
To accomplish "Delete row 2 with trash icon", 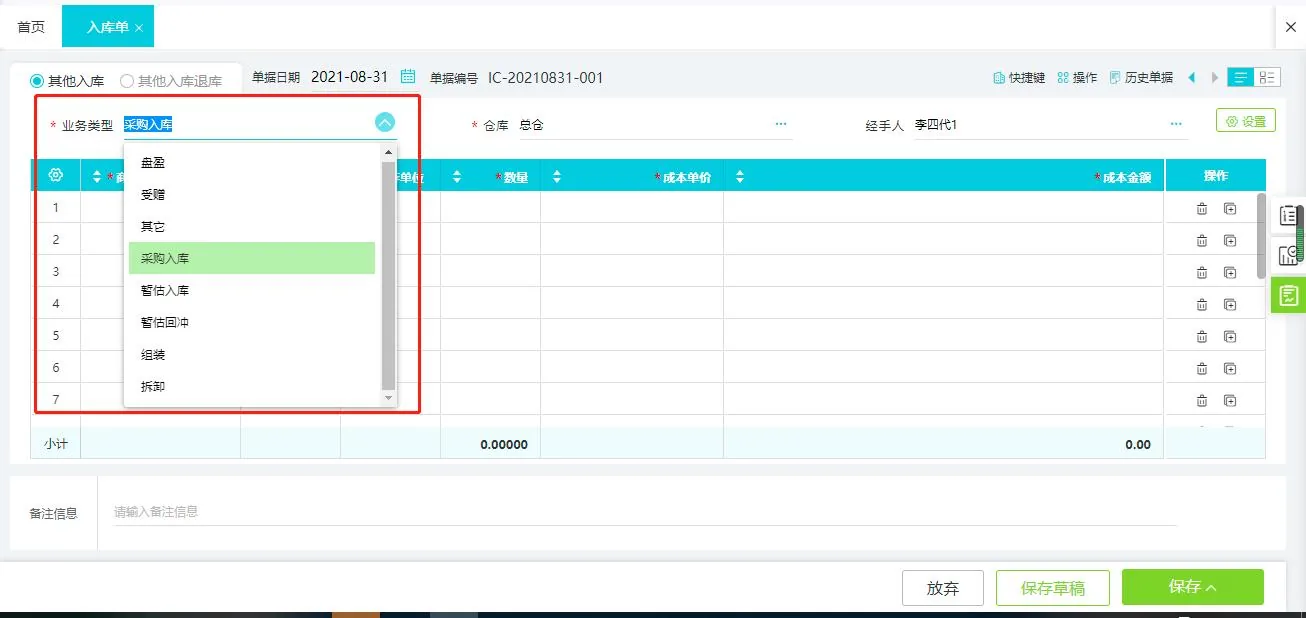I will pos(1202,240).
